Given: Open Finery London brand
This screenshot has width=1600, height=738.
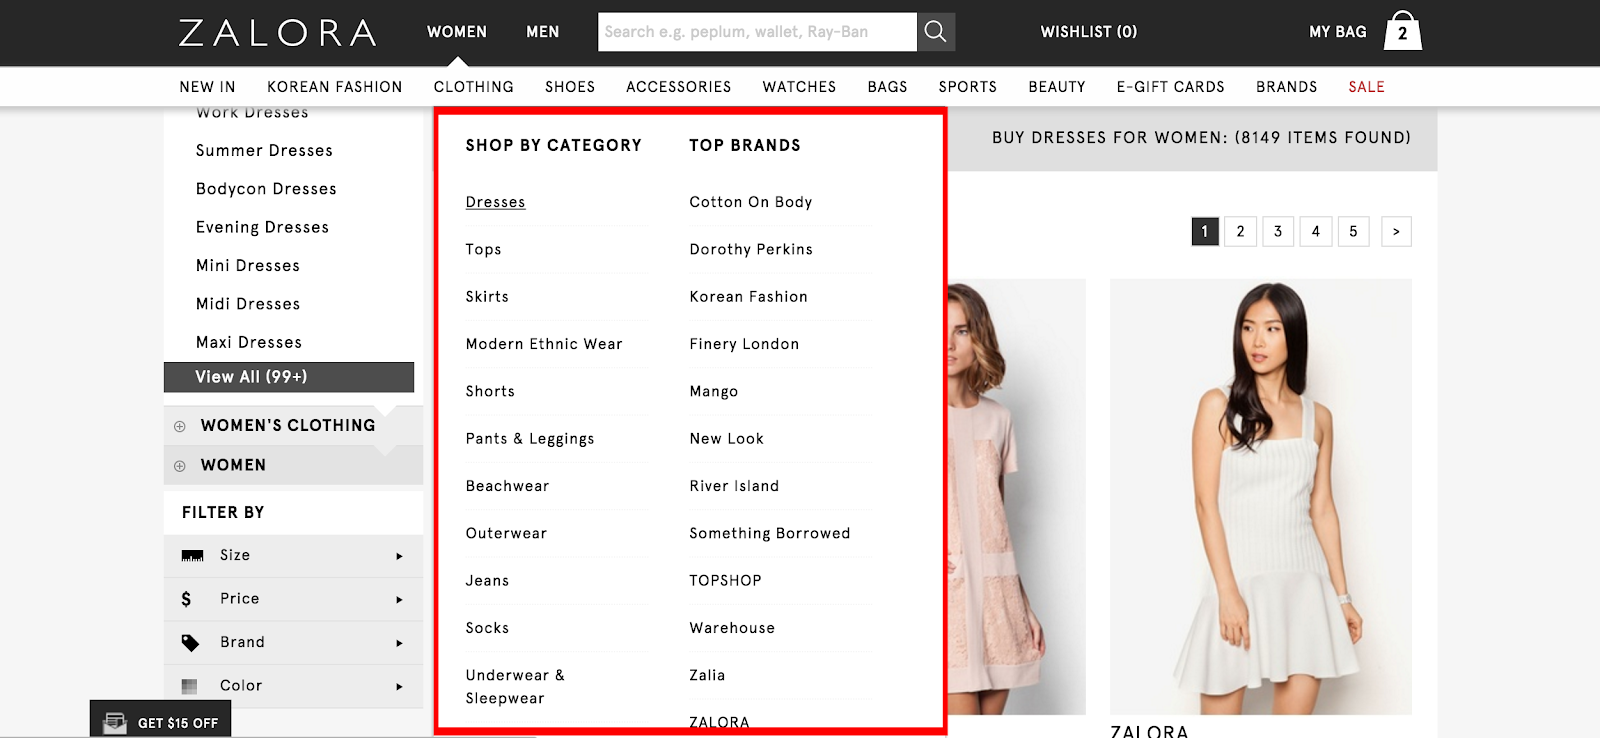Looking at the screenshot, I should [744, 344].
